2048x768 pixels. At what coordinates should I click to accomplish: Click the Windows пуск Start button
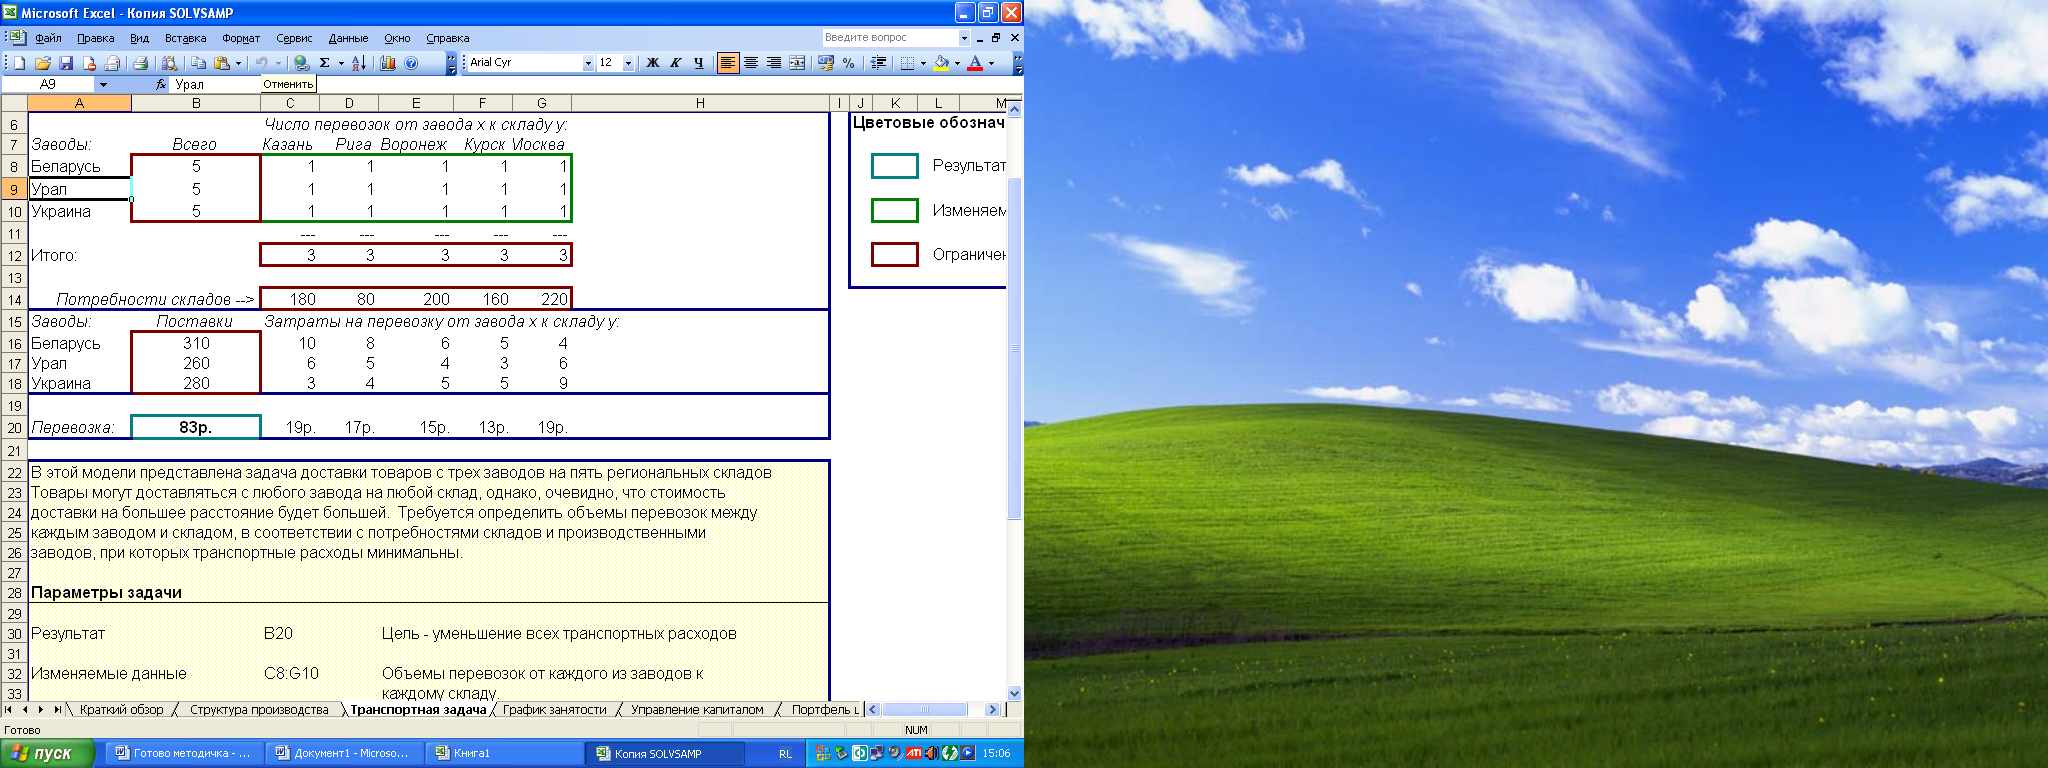point(47,753)
